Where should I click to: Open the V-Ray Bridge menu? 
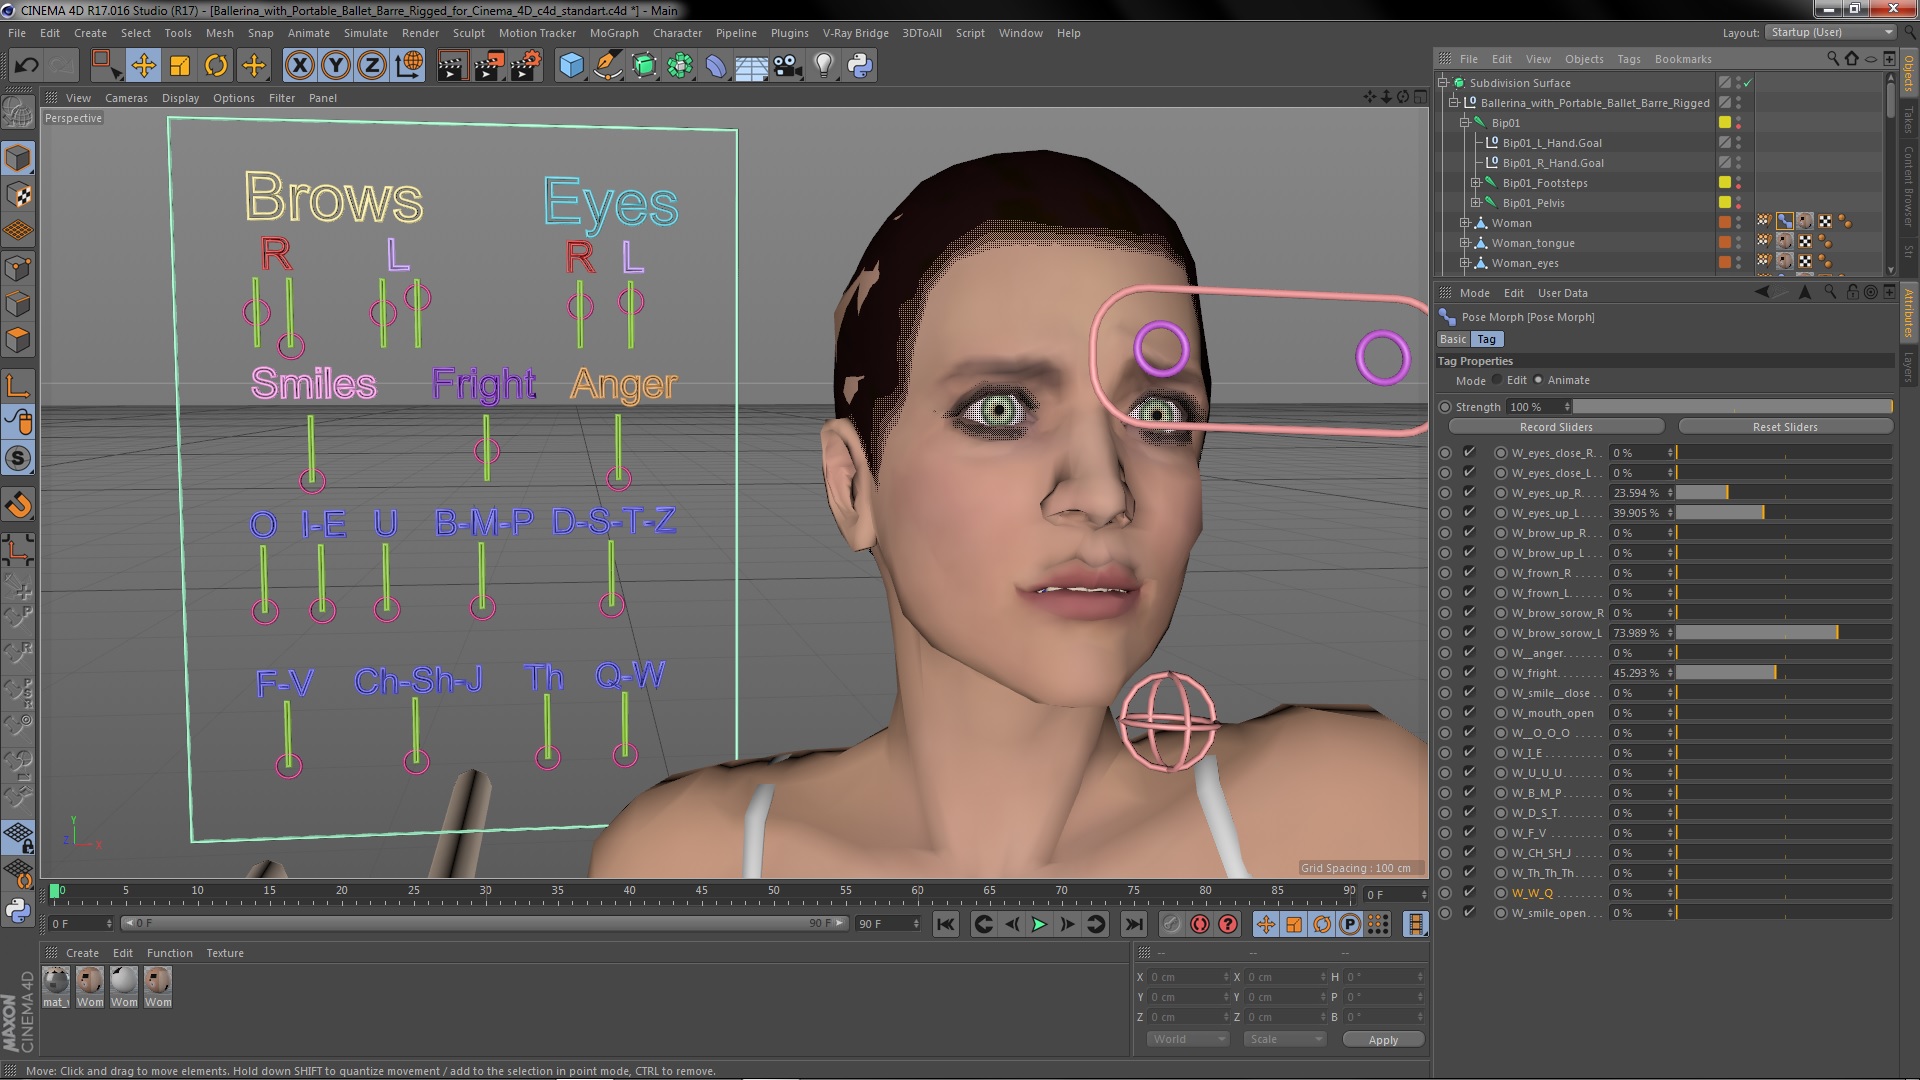[855, 33]
